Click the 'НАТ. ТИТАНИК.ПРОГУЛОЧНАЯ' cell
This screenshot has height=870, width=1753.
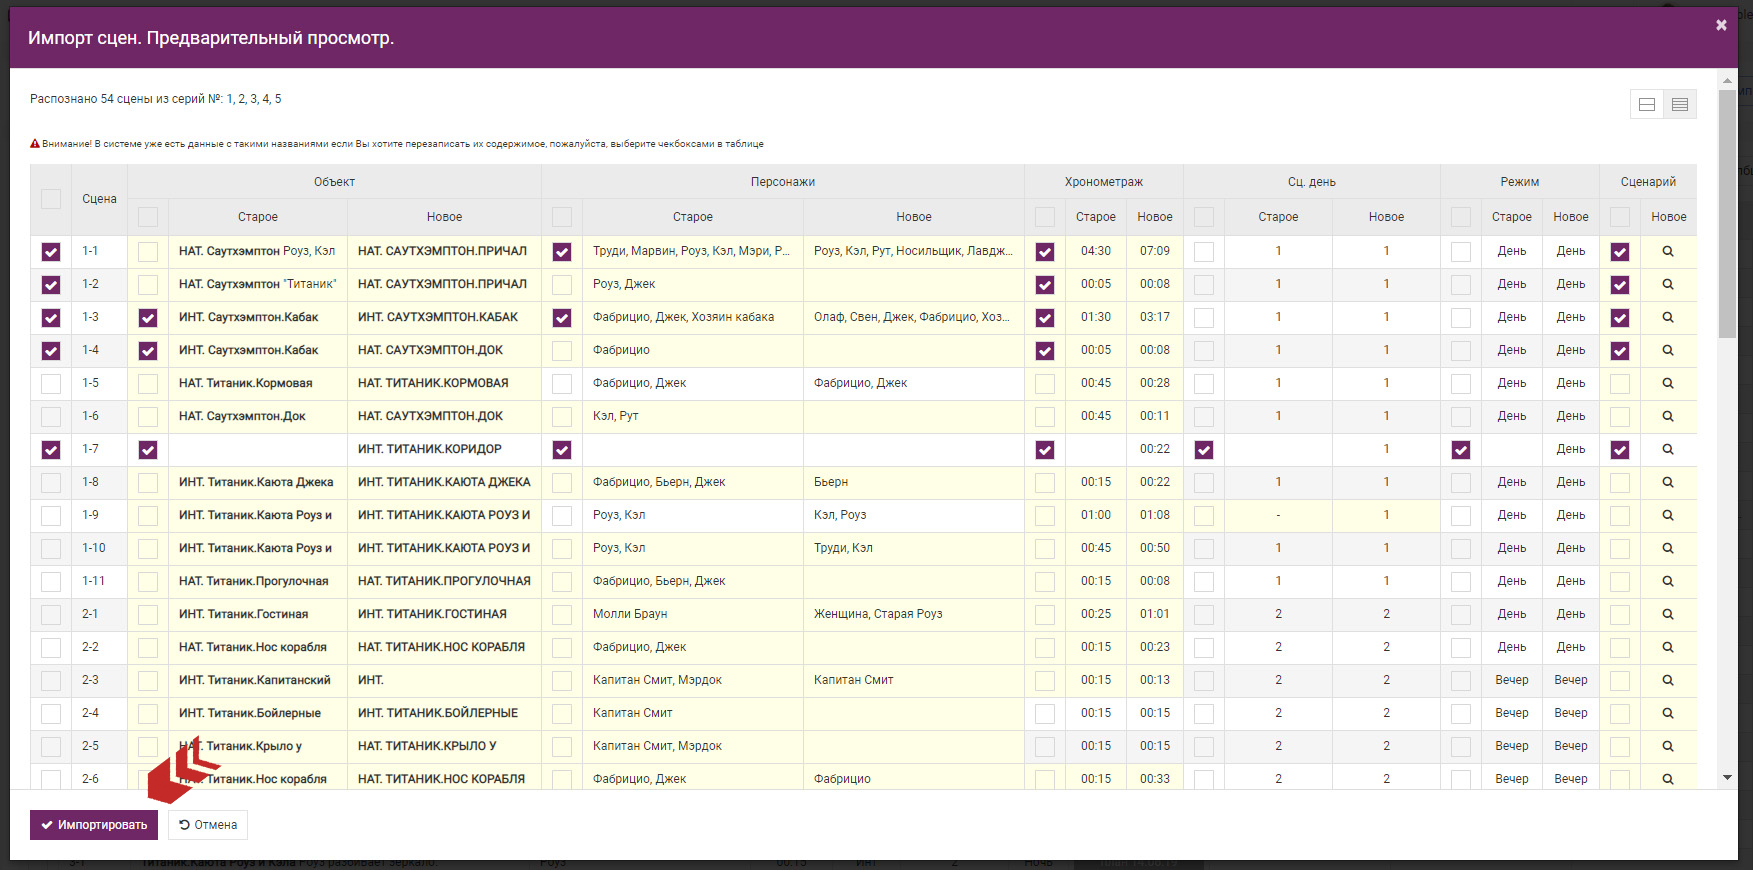[444, 581]
